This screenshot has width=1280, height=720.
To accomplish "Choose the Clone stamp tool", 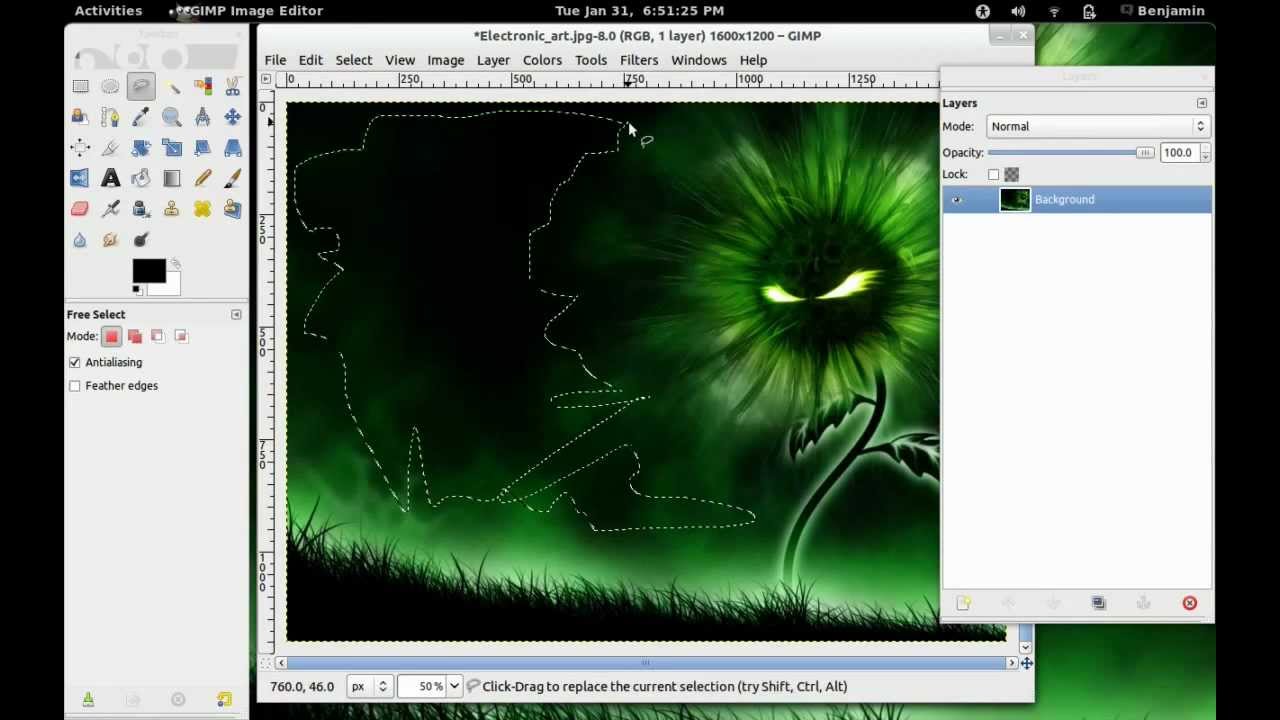I will [172, 209].
